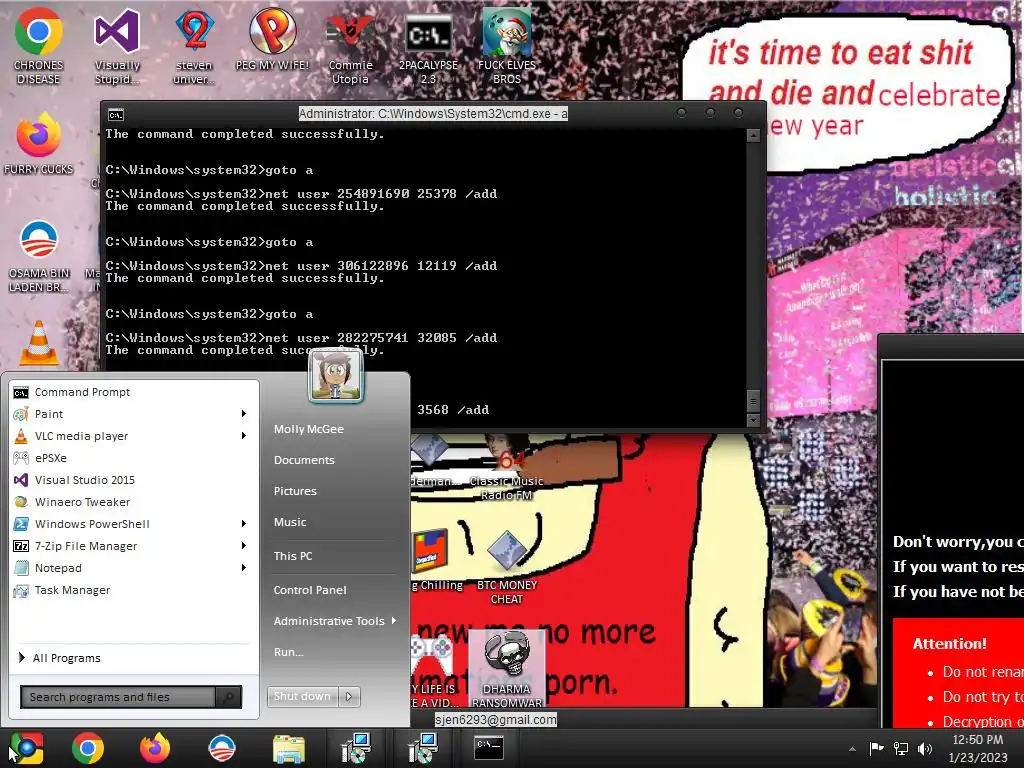Click the Search programs and files box
Viewport: 1024px width, 768px height.
pos(118,697)
